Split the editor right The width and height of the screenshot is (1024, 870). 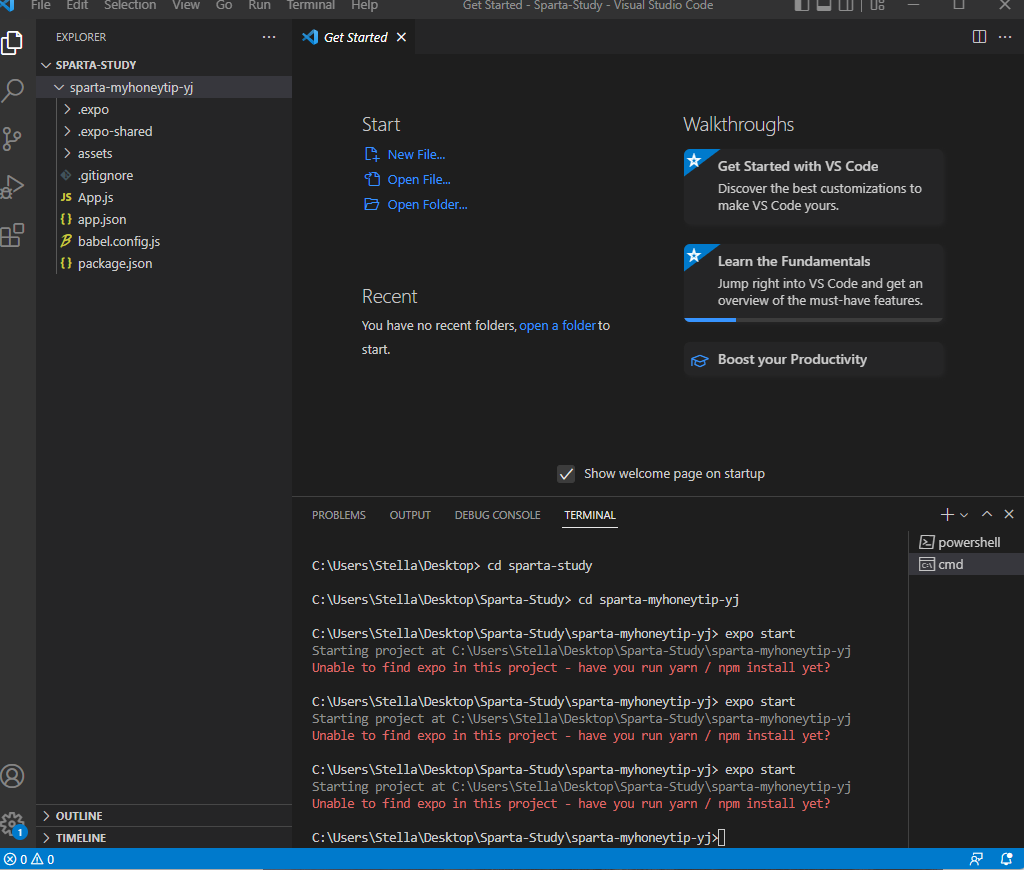tap(979, 37)
